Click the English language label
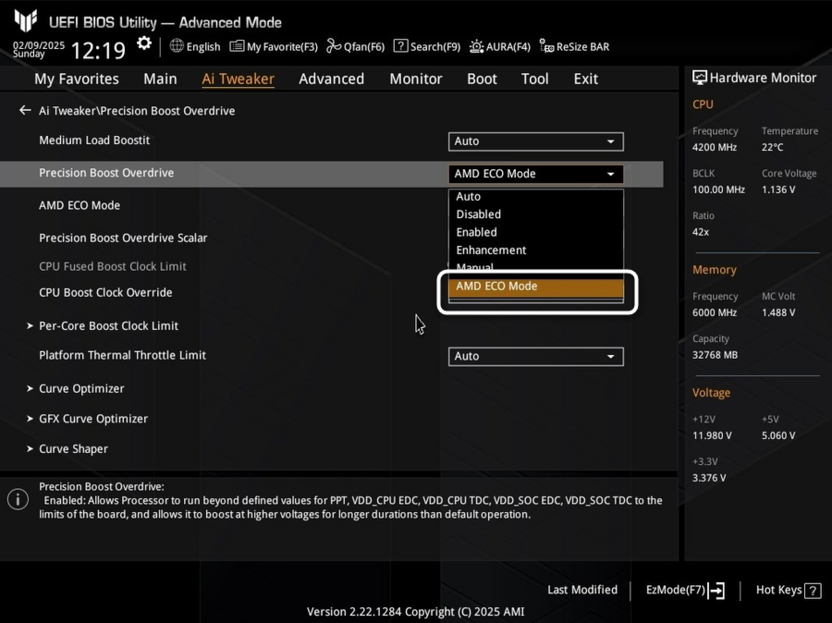Image resolution: width=832 pixels, height=623 pixels. click(x=203, y=47)
